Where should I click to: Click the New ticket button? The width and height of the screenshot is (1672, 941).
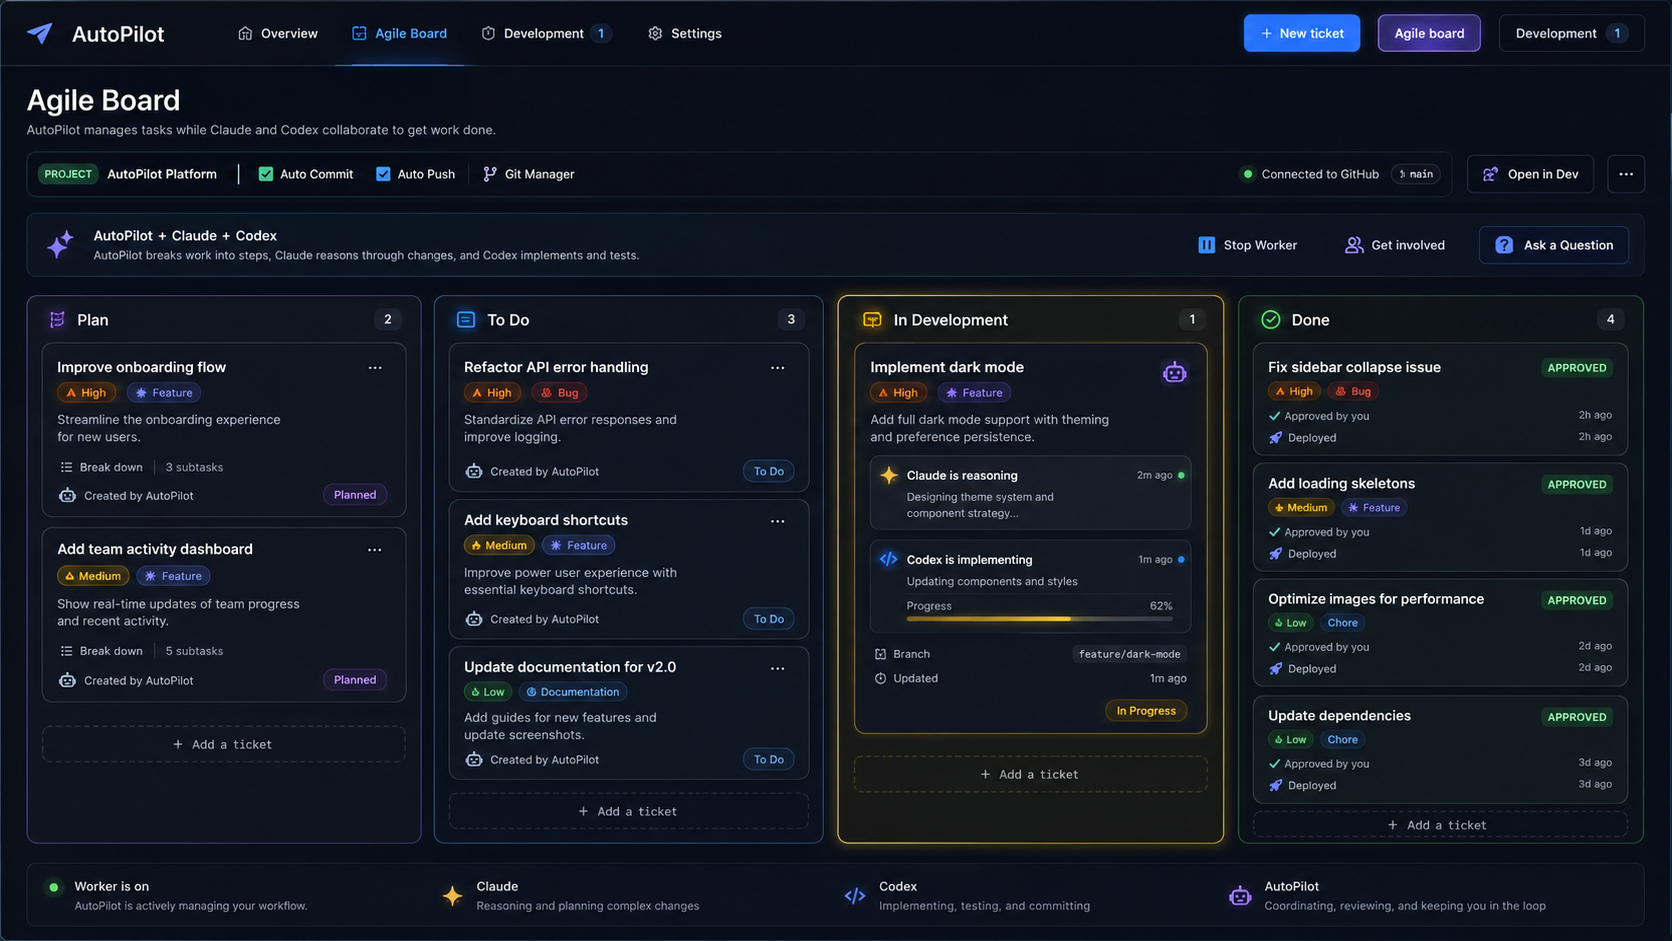tap(1301, 33)
